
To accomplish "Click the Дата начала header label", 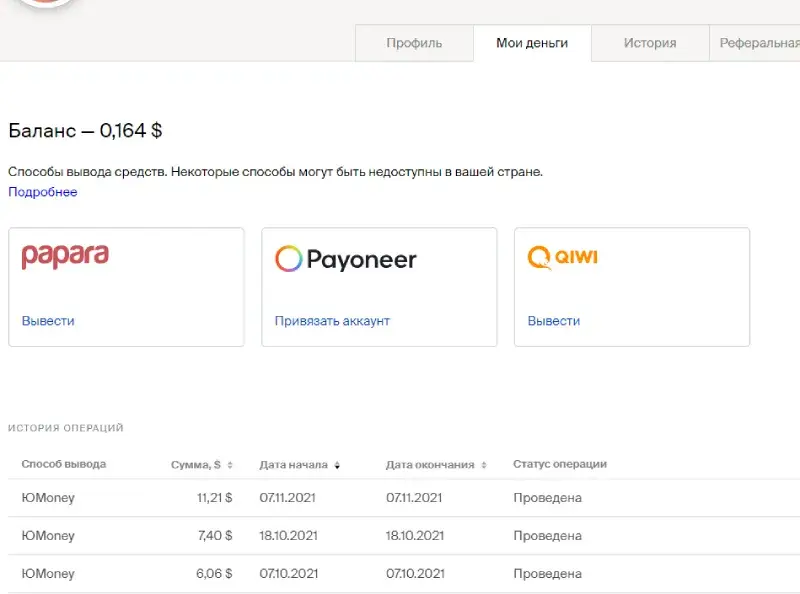I will pyautogui.click(x=293, y=465).
